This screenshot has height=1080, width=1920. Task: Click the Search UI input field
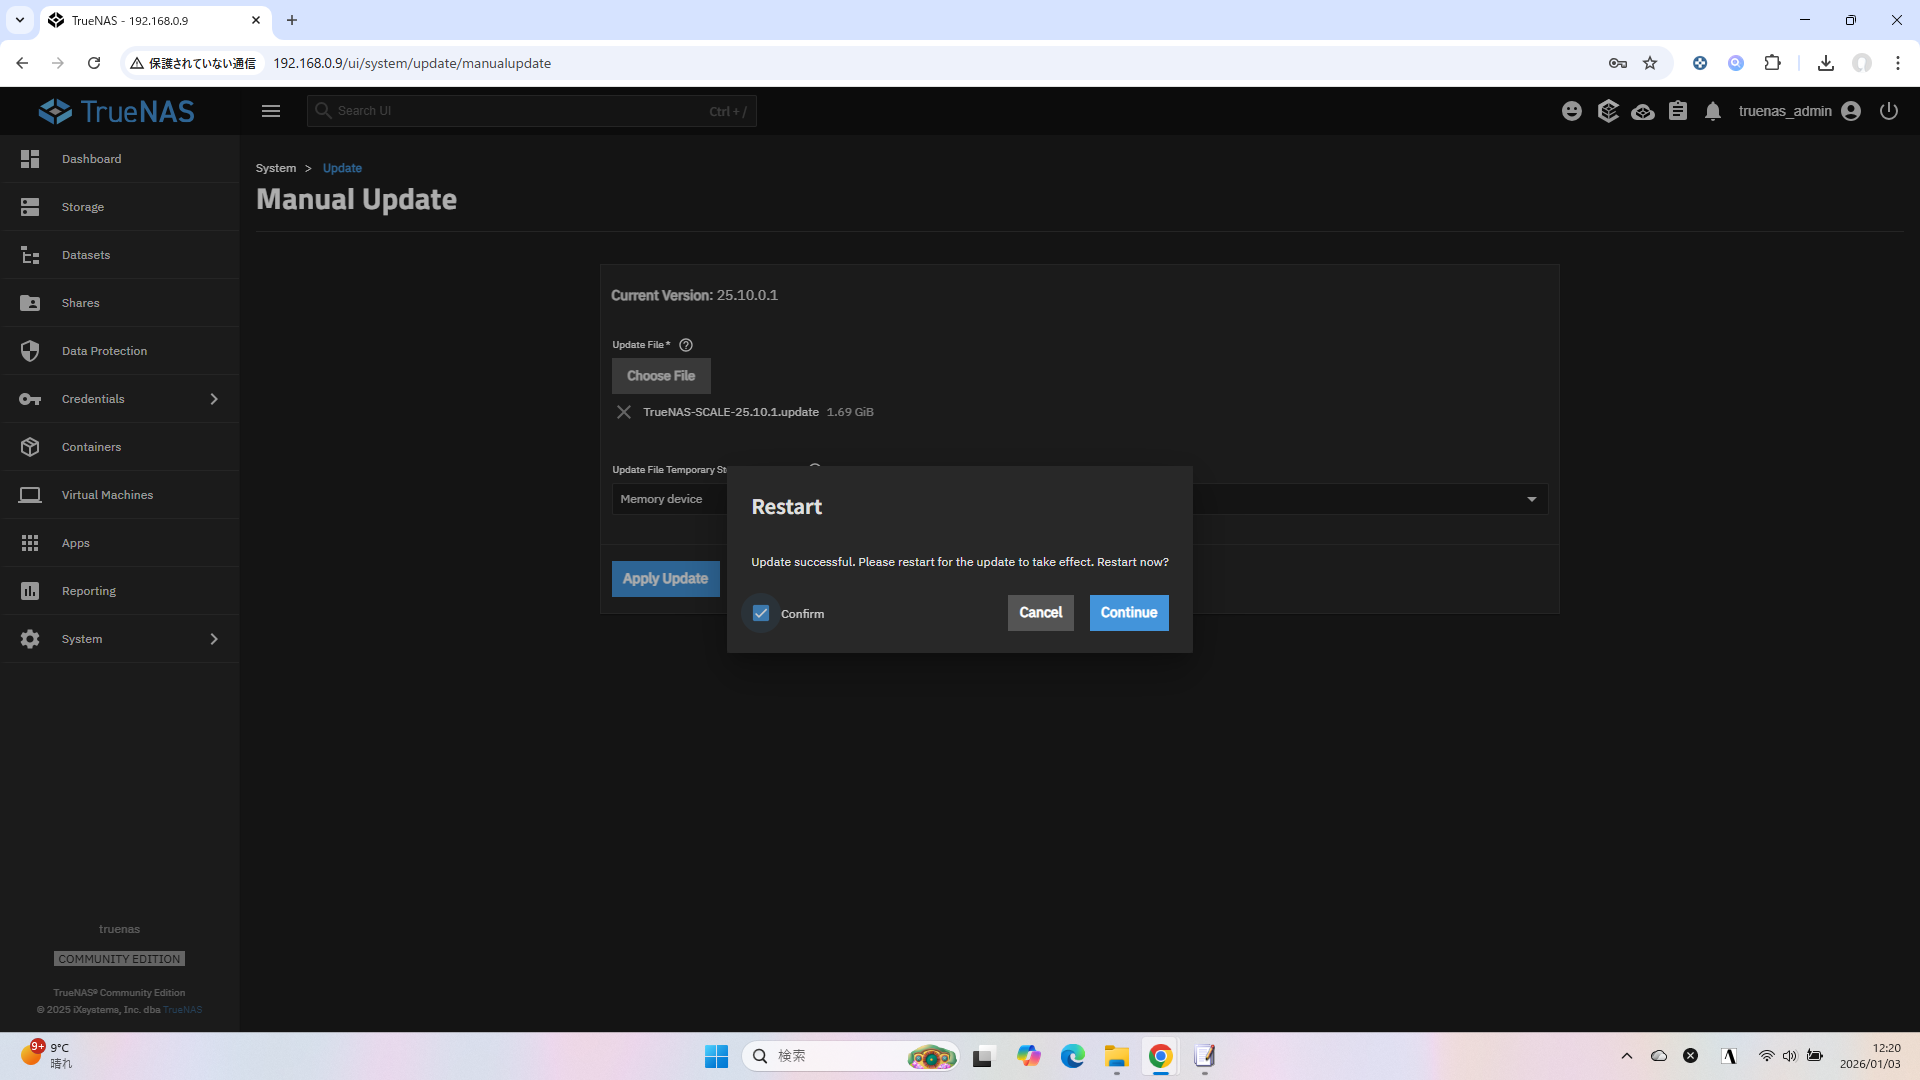pos(520,111)
